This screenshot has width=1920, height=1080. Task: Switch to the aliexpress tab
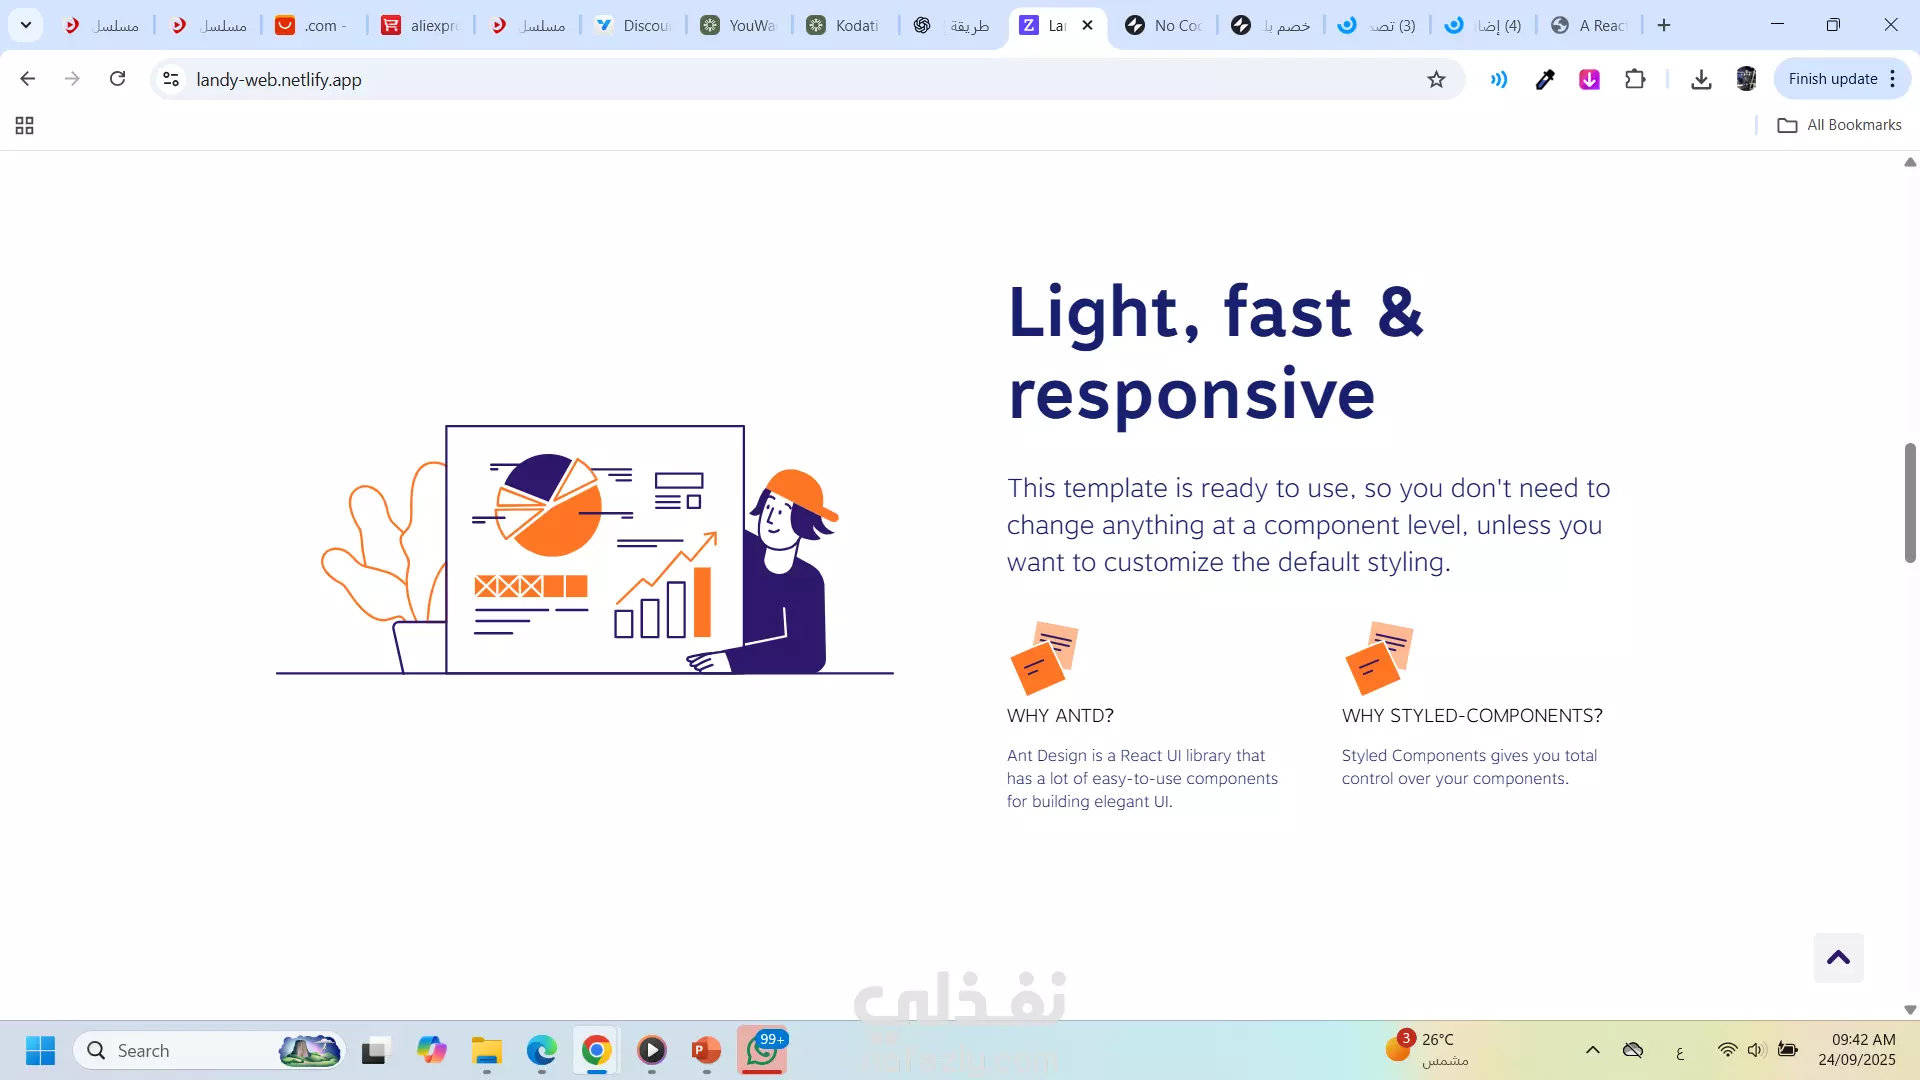pyautogui.click(x=422, y=26)
